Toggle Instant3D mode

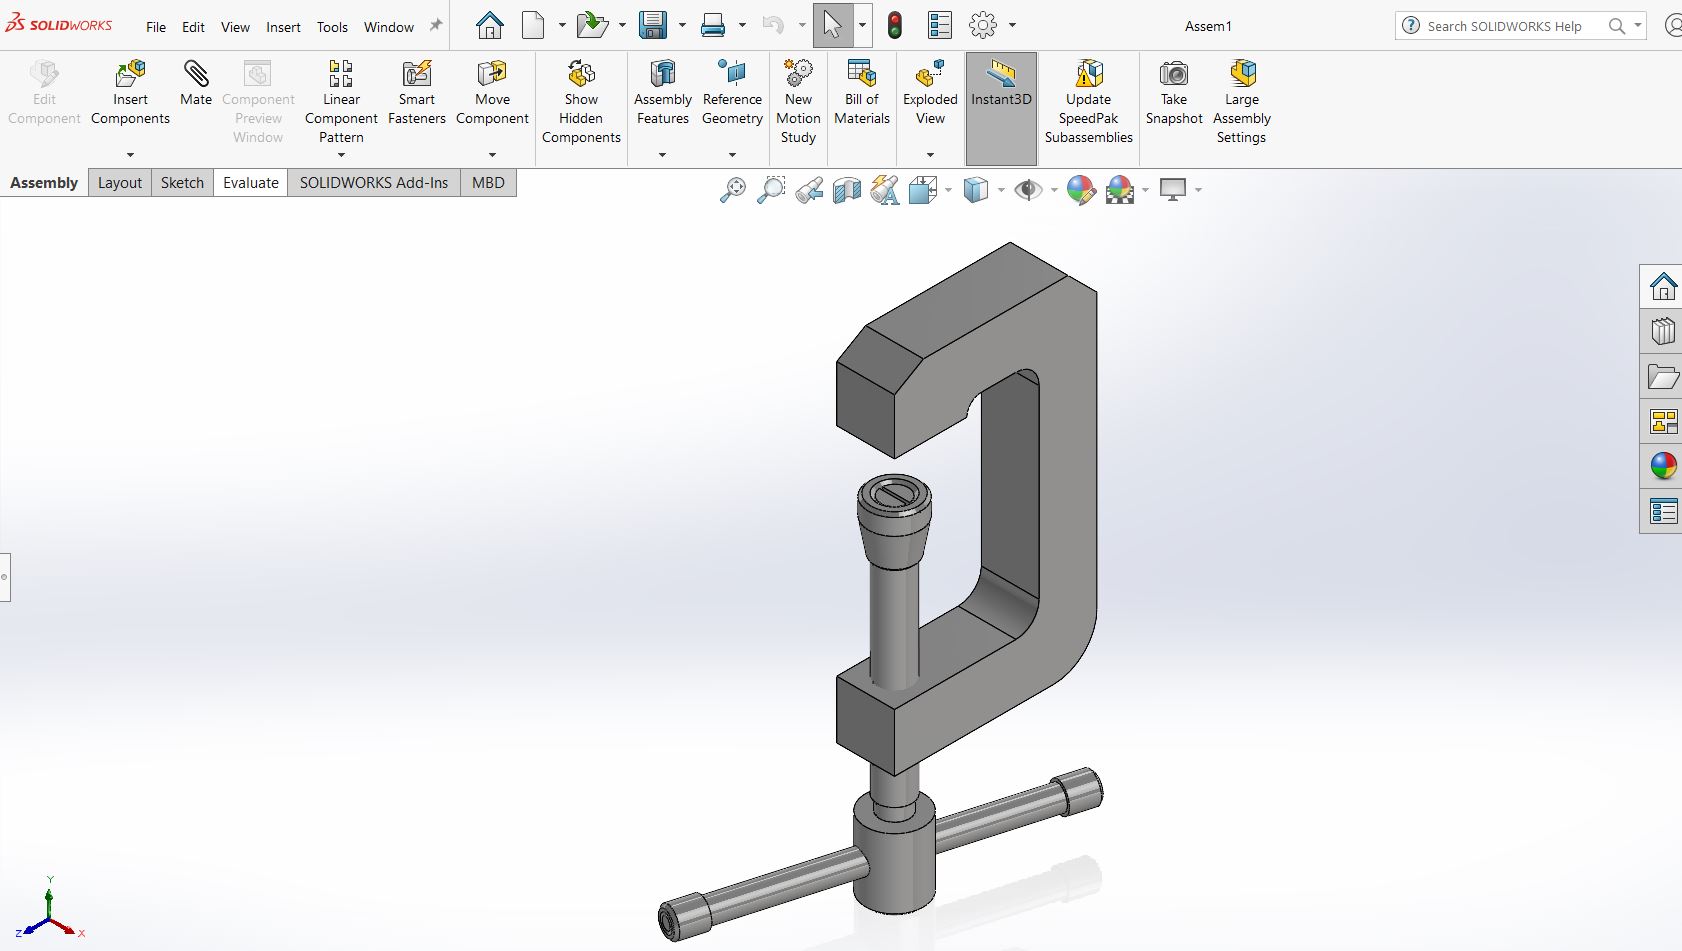click(x=1001, y=85)
